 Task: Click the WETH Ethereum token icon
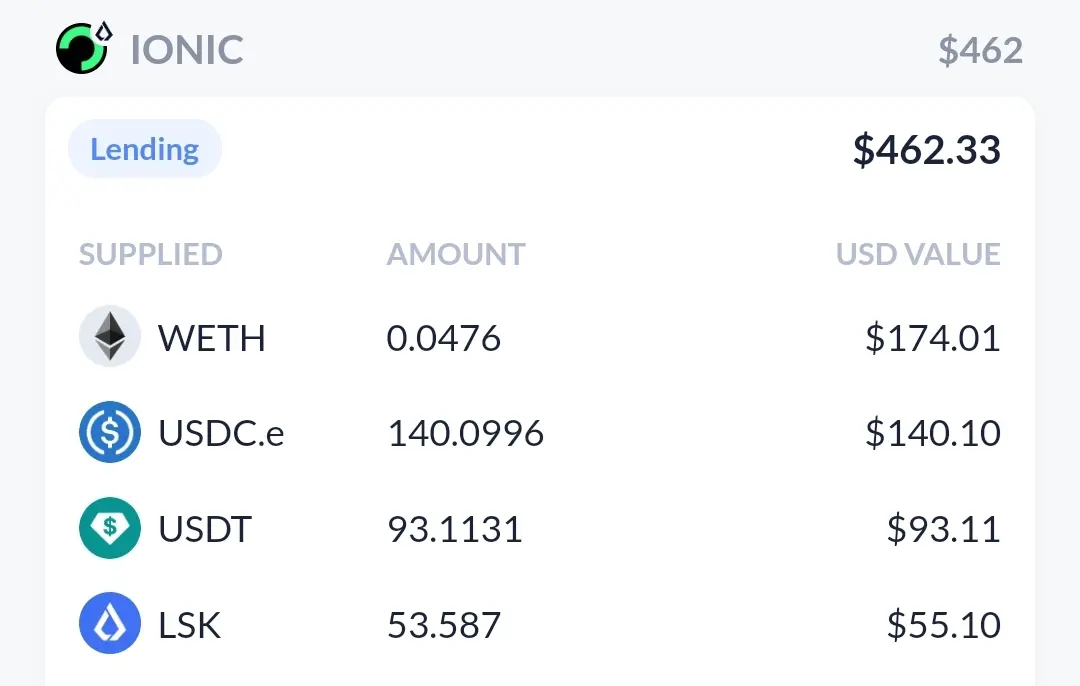[110, 336]
